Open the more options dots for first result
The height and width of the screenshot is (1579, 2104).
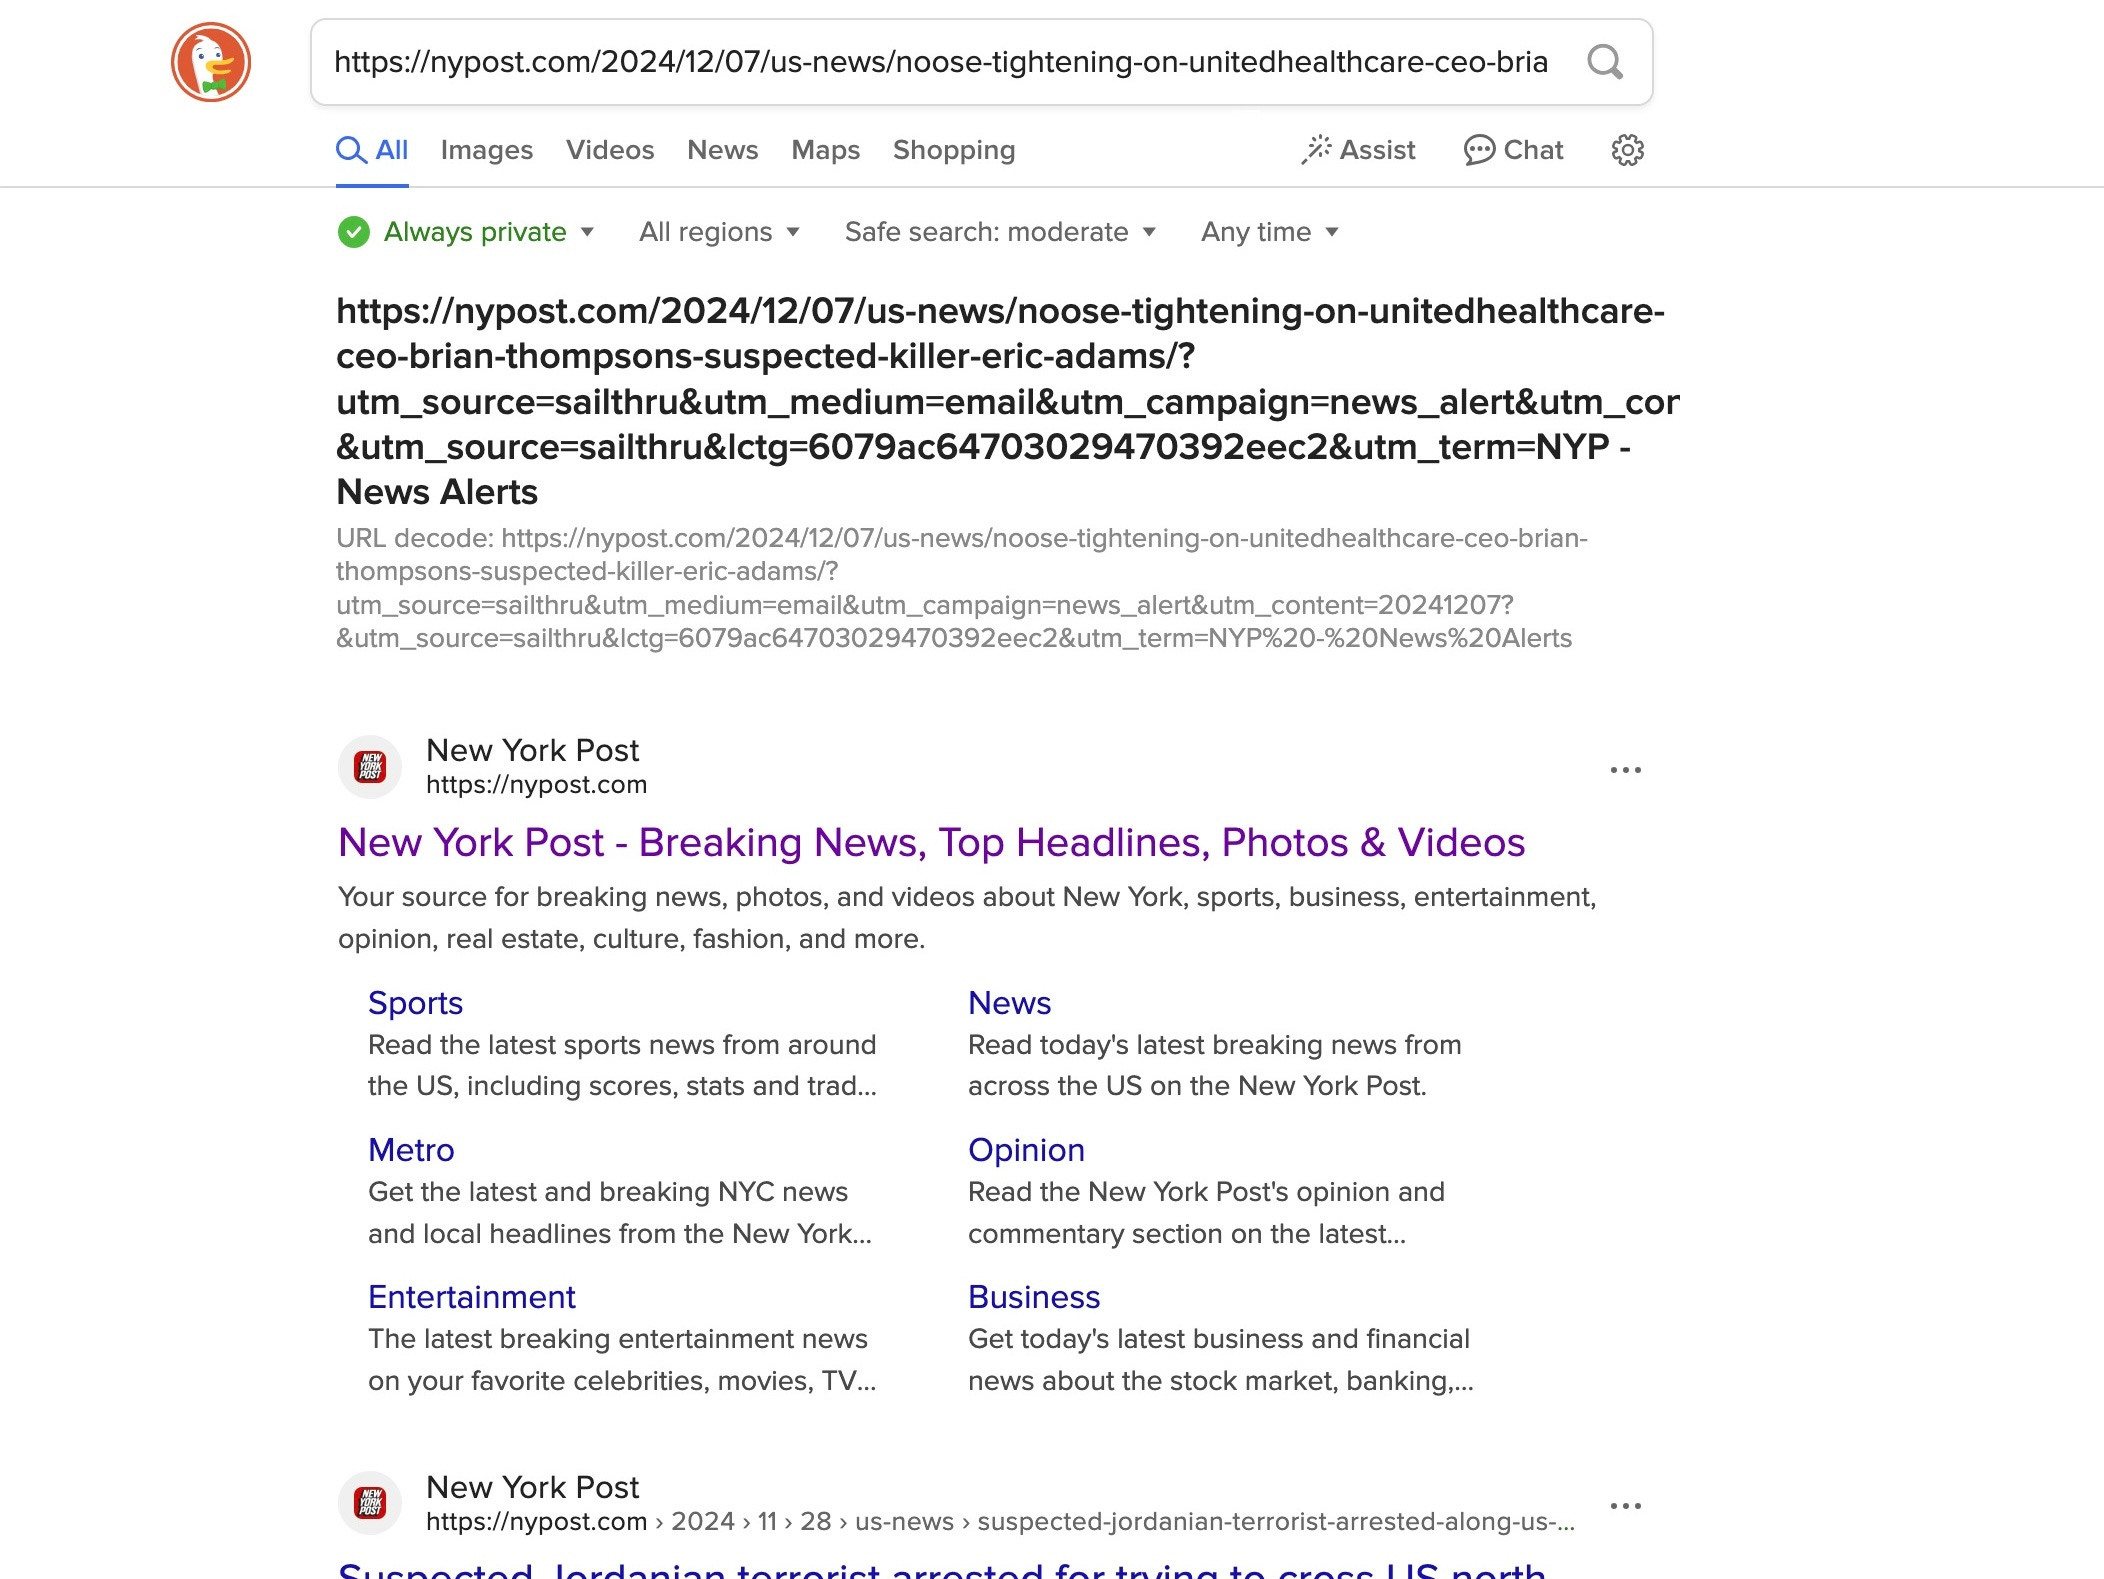pos(1625,770)
